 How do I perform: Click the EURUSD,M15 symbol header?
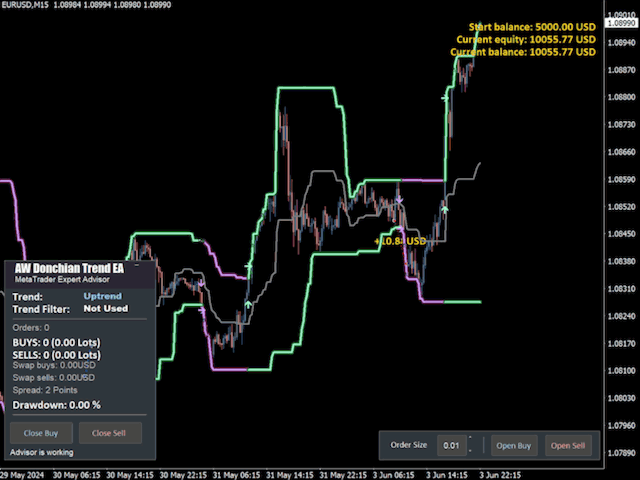[28, 7]
